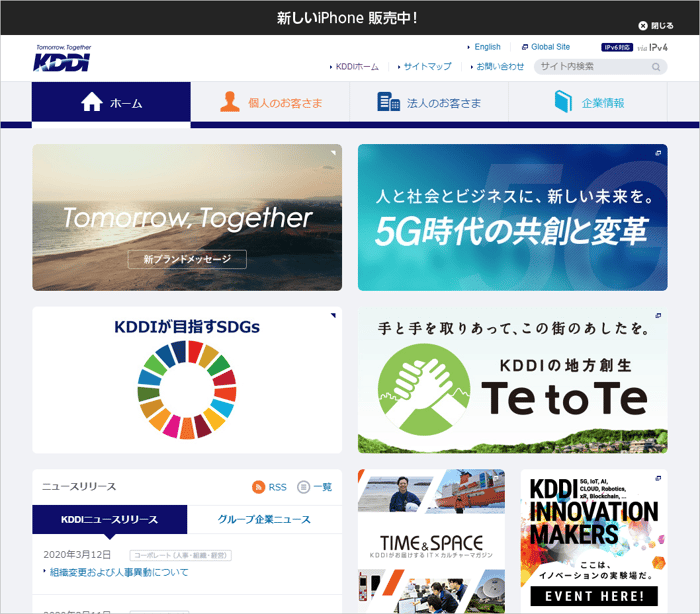Click the search magnifier icon
The width and height of the screenshot is (700, 614).
656,67
